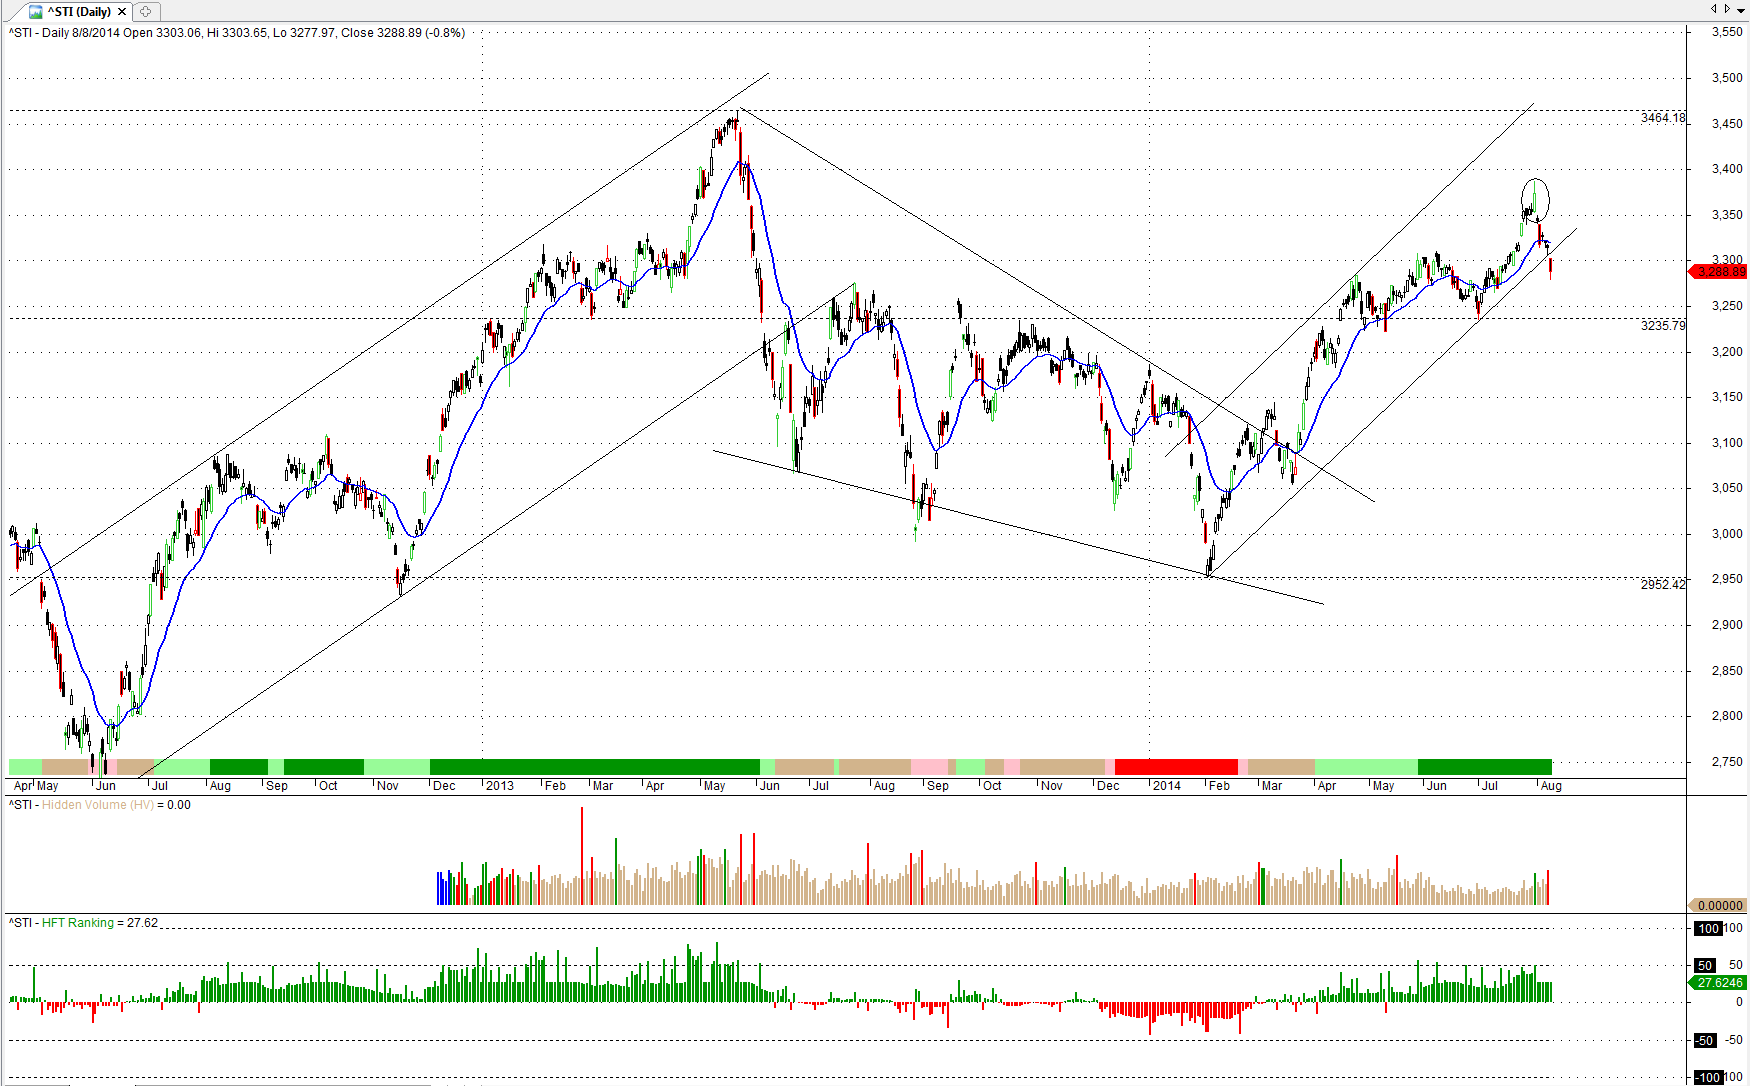Click the 2013 marker on the date axis
The width and height of the screenshot is (1750, 1086).
pos(499,786)
